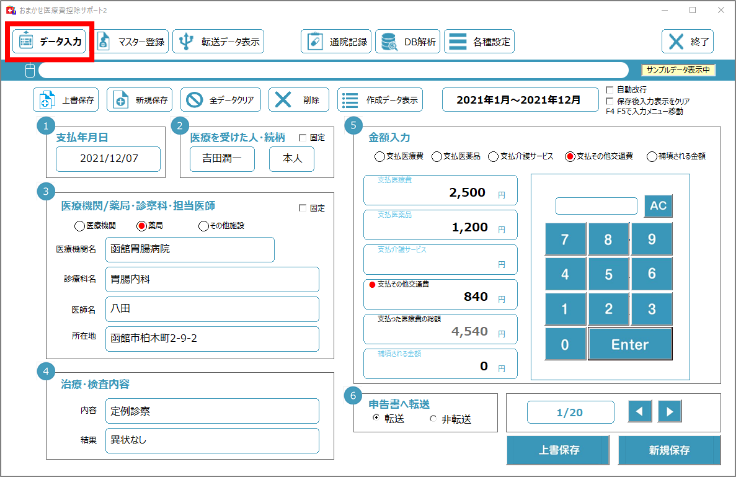
Task: Tick 固定 in the 医療機関 section
Action: (x=304, y=208)
